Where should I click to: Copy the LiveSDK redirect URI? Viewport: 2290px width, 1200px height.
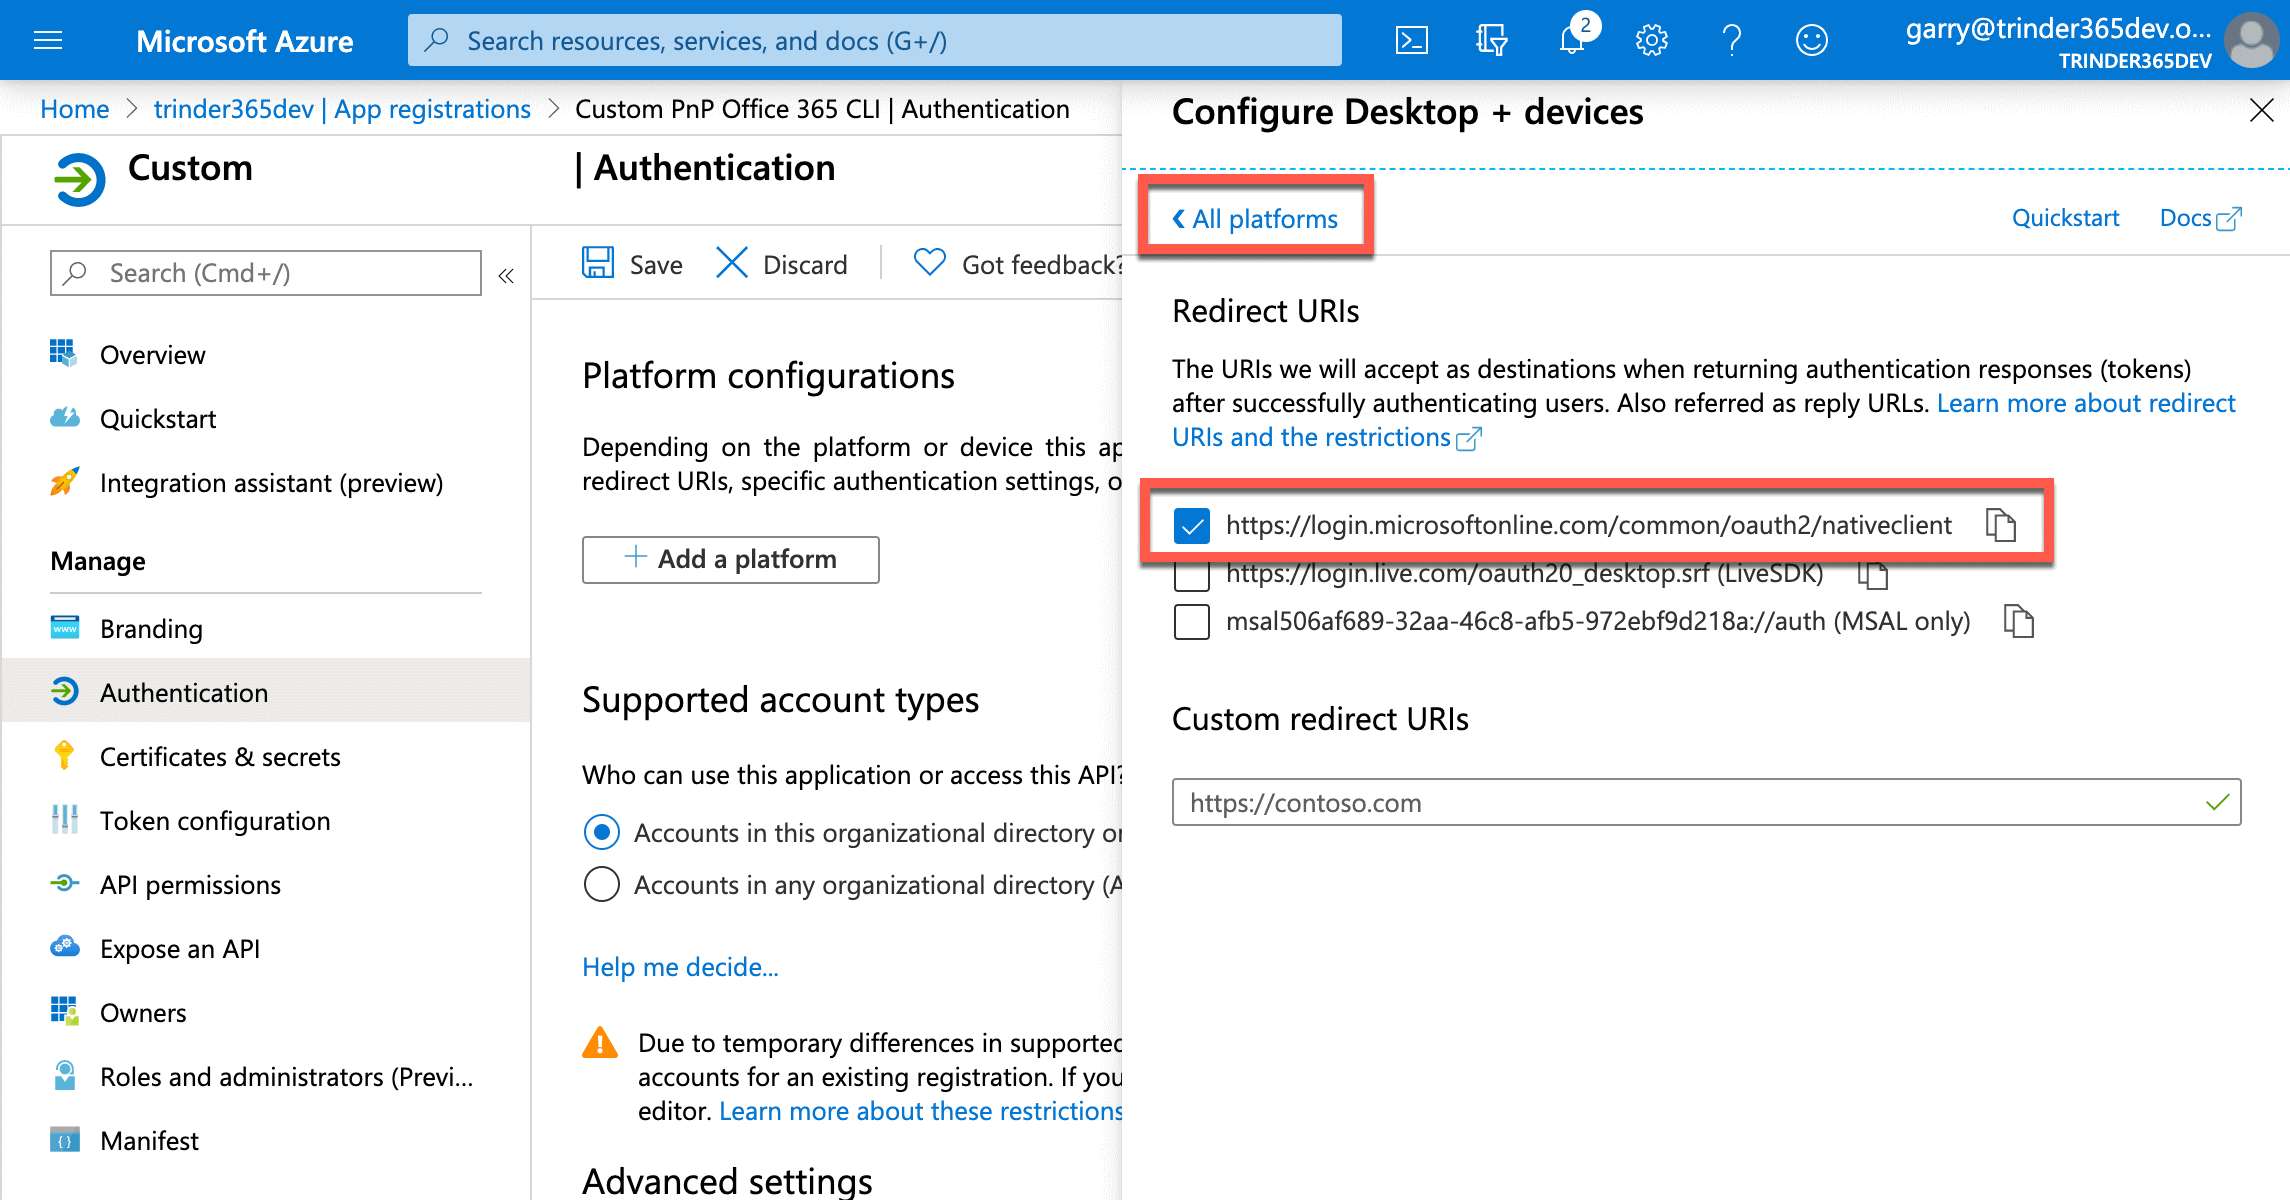click(x=1872, y=574)
